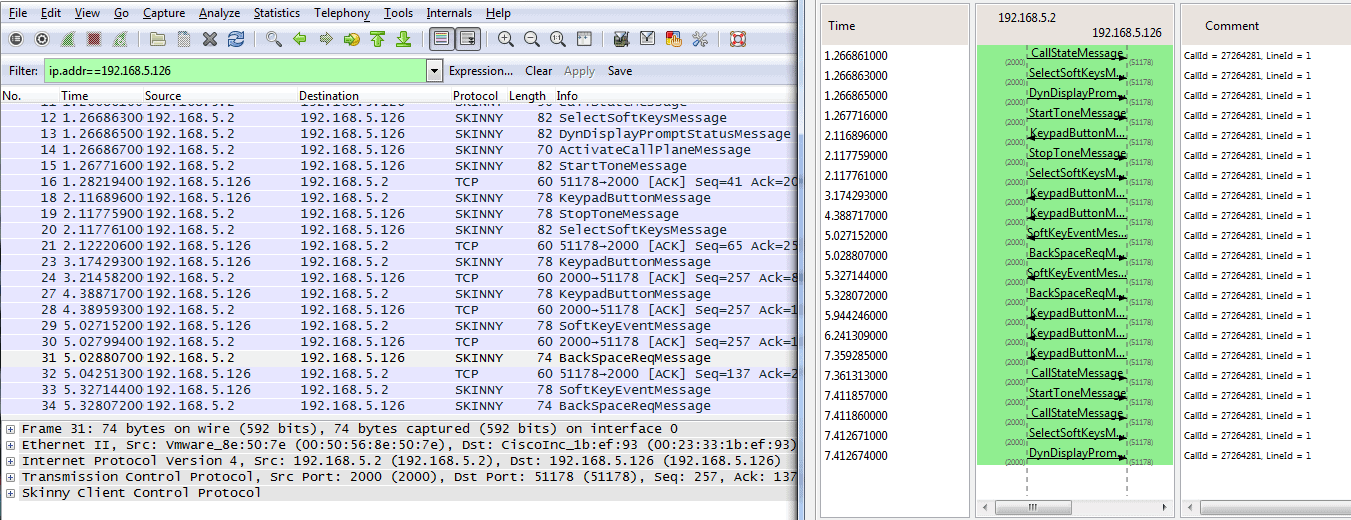Click Apply next to the filter
The image size is (1351, 520).
579,71
